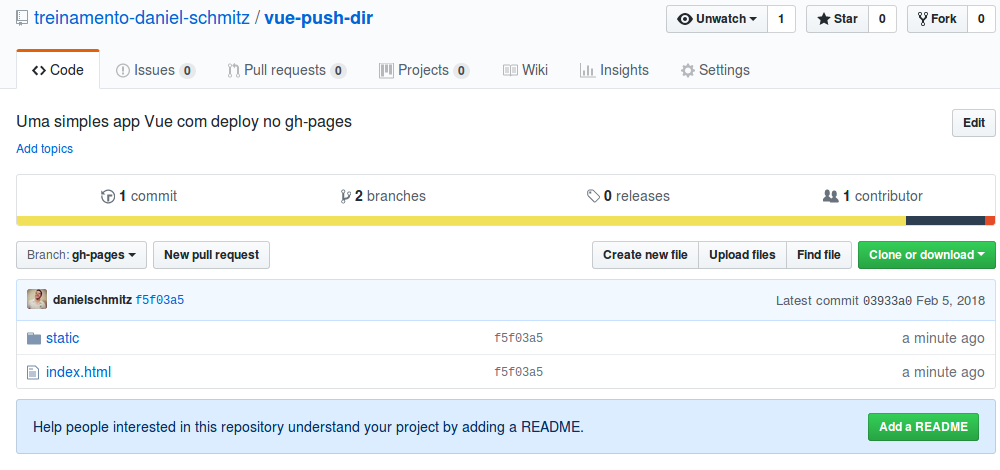Click Add topics link
This screenshot has width=1000, height=470.
coord(45,149)
